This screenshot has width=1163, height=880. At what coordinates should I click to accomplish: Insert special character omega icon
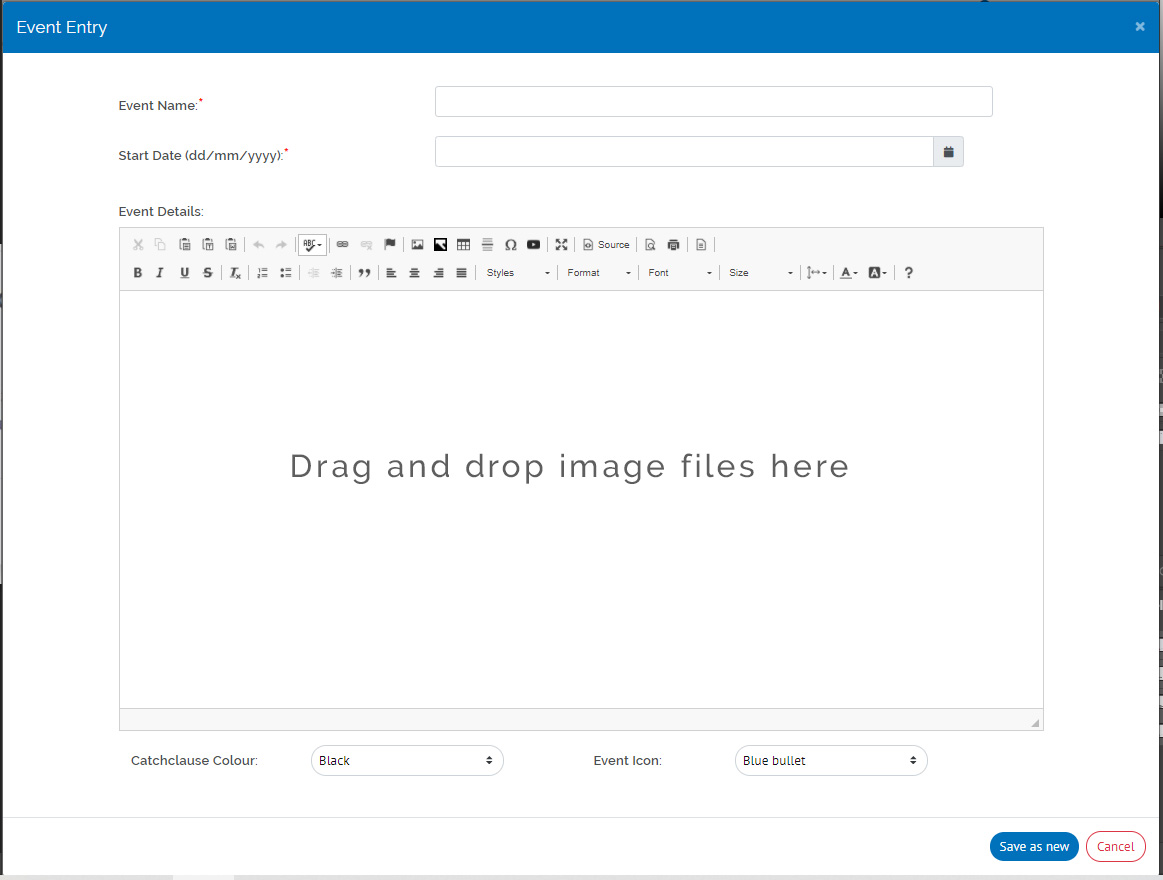(510, 244)
